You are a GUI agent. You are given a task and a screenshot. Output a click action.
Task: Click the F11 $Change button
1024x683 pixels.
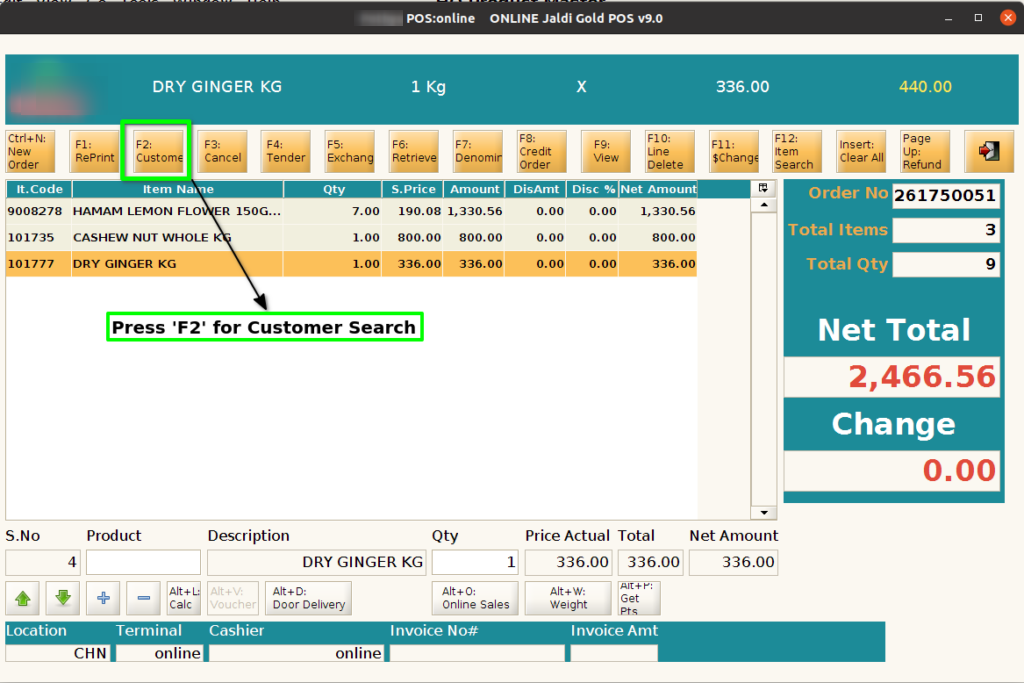pos(733,151)
